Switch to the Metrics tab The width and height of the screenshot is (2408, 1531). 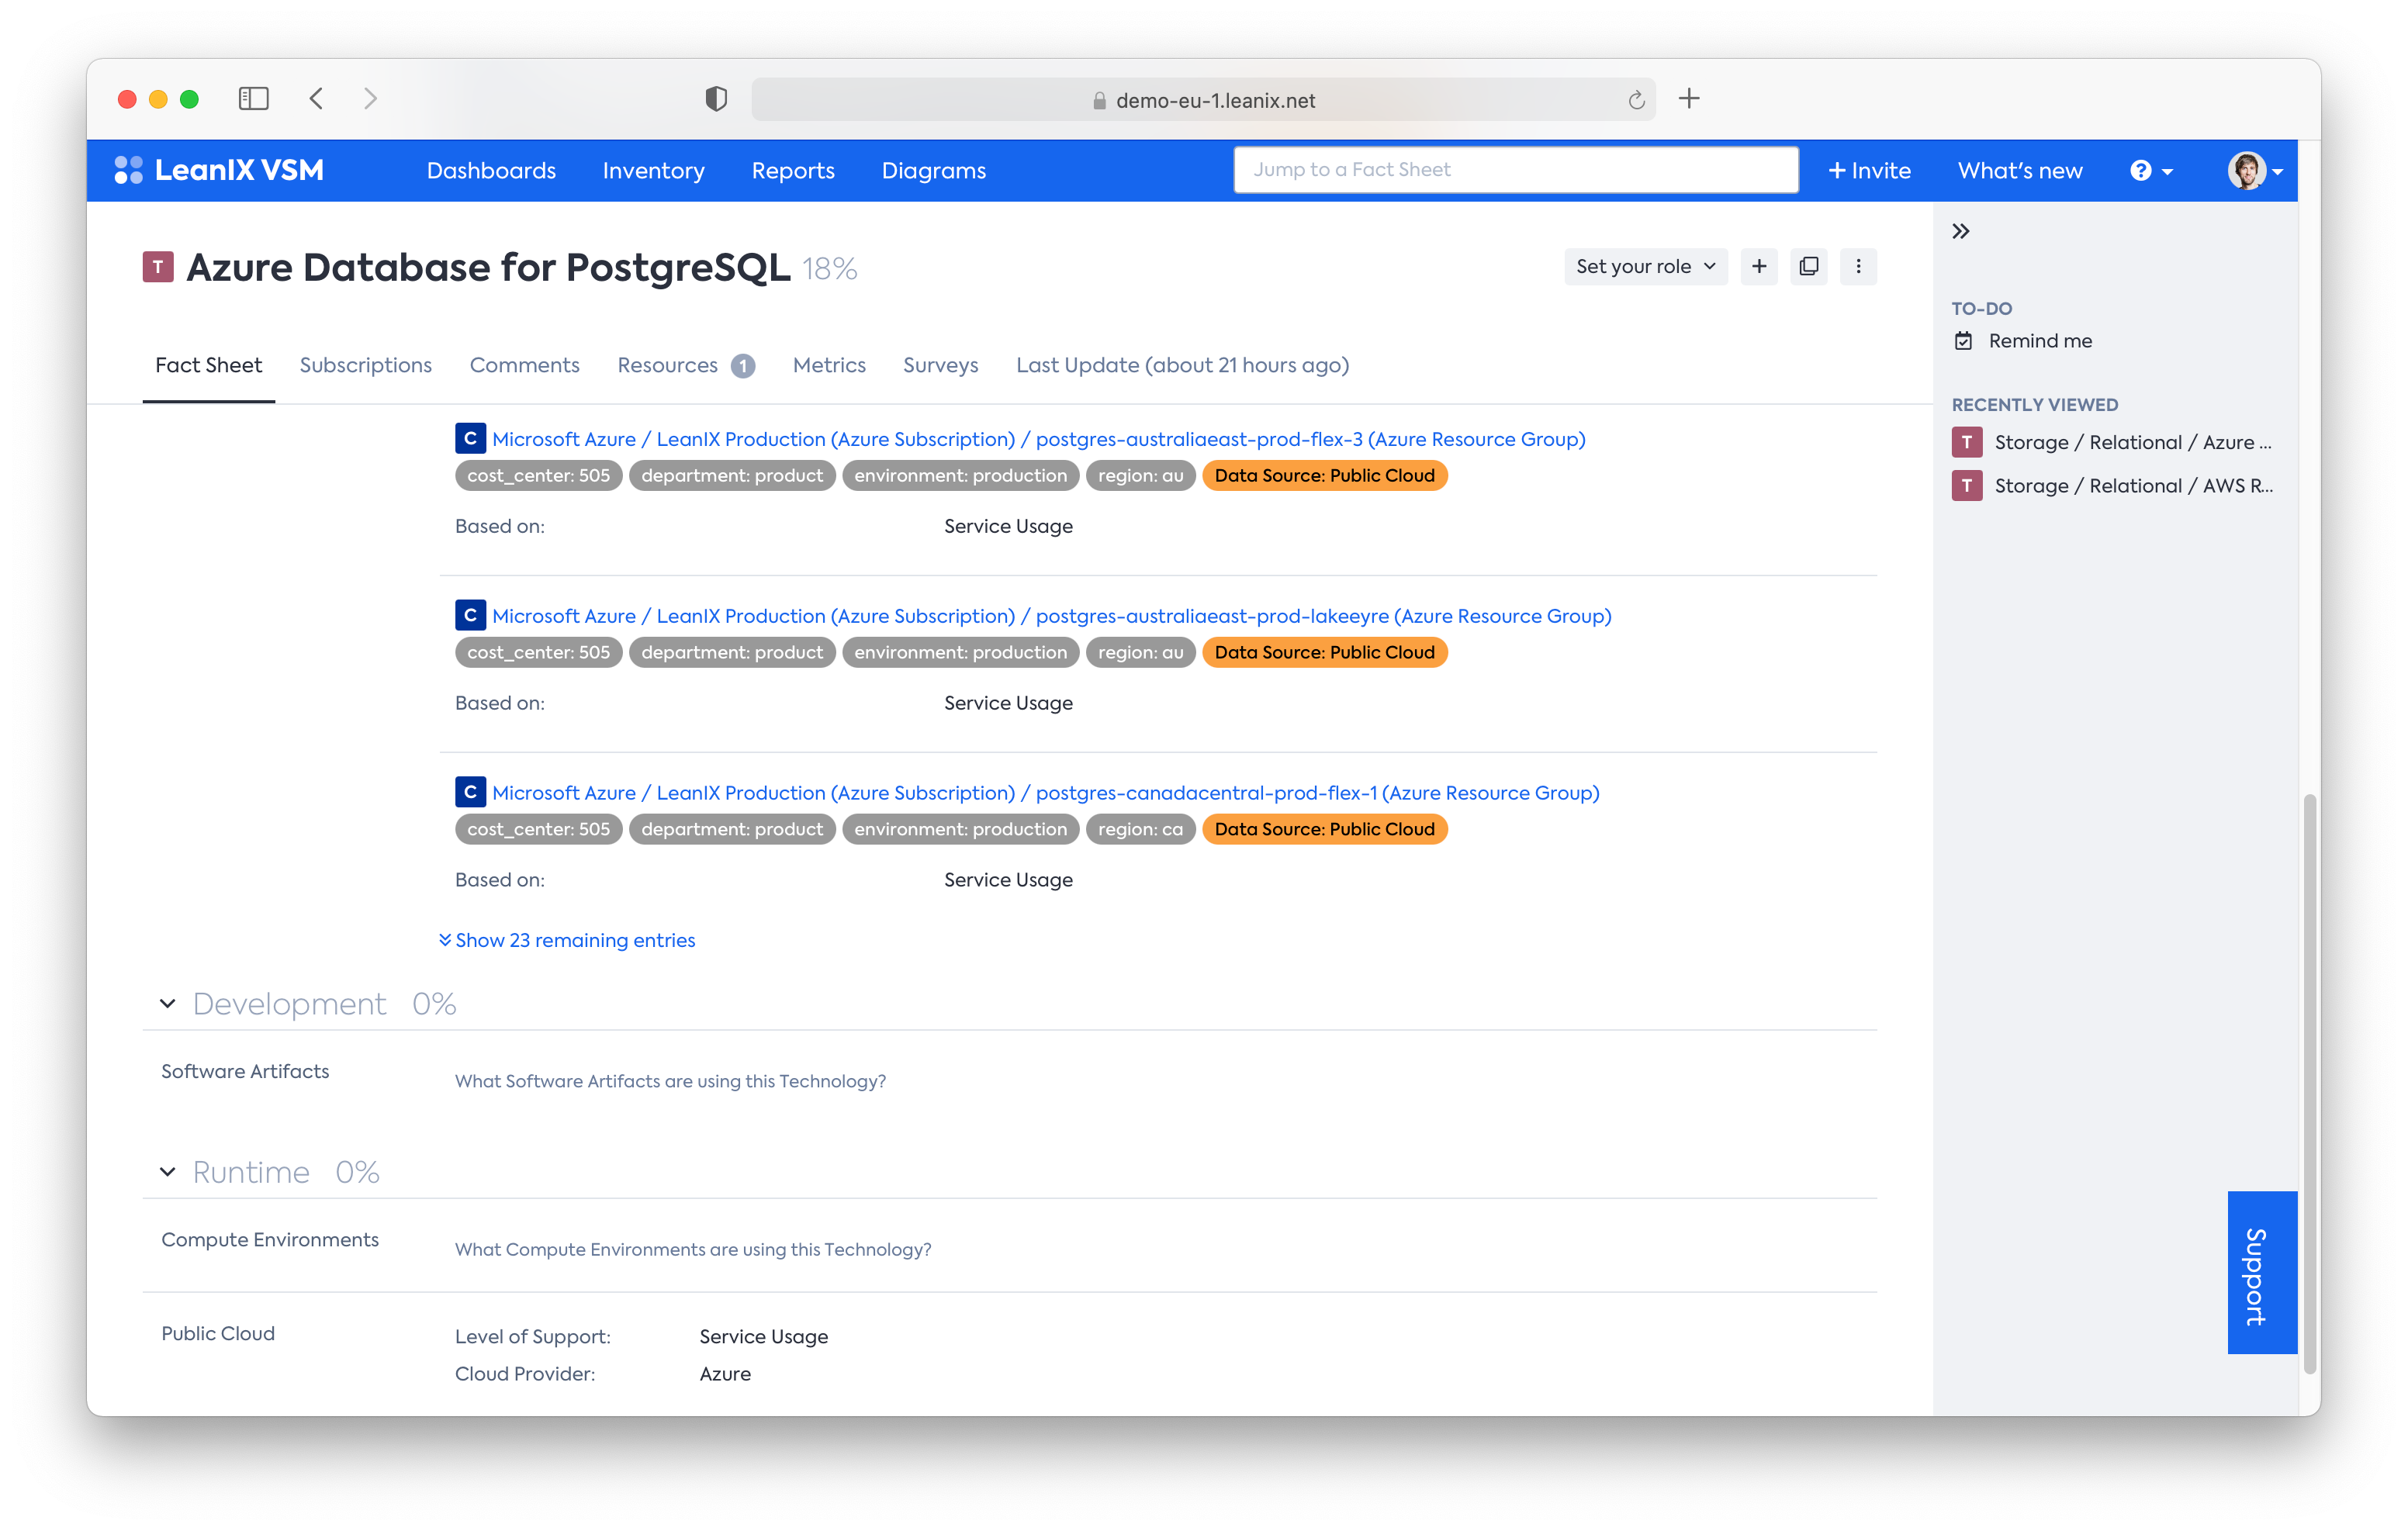point(829,365)
